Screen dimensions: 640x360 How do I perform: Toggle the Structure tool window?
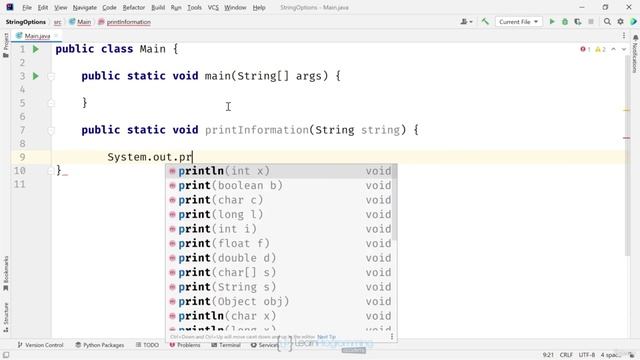click(6, 317)
